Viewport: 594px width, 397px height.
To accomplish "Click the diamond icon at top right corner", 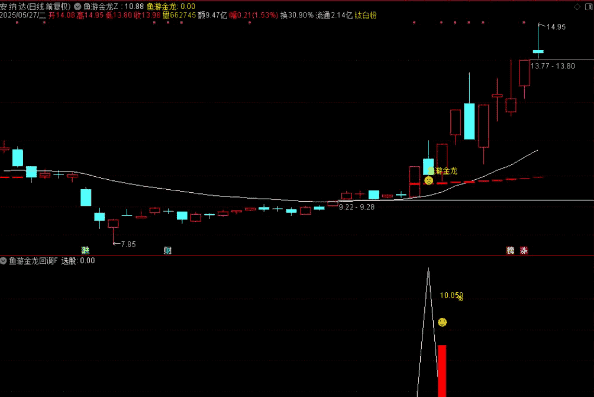I will [577, 7].
